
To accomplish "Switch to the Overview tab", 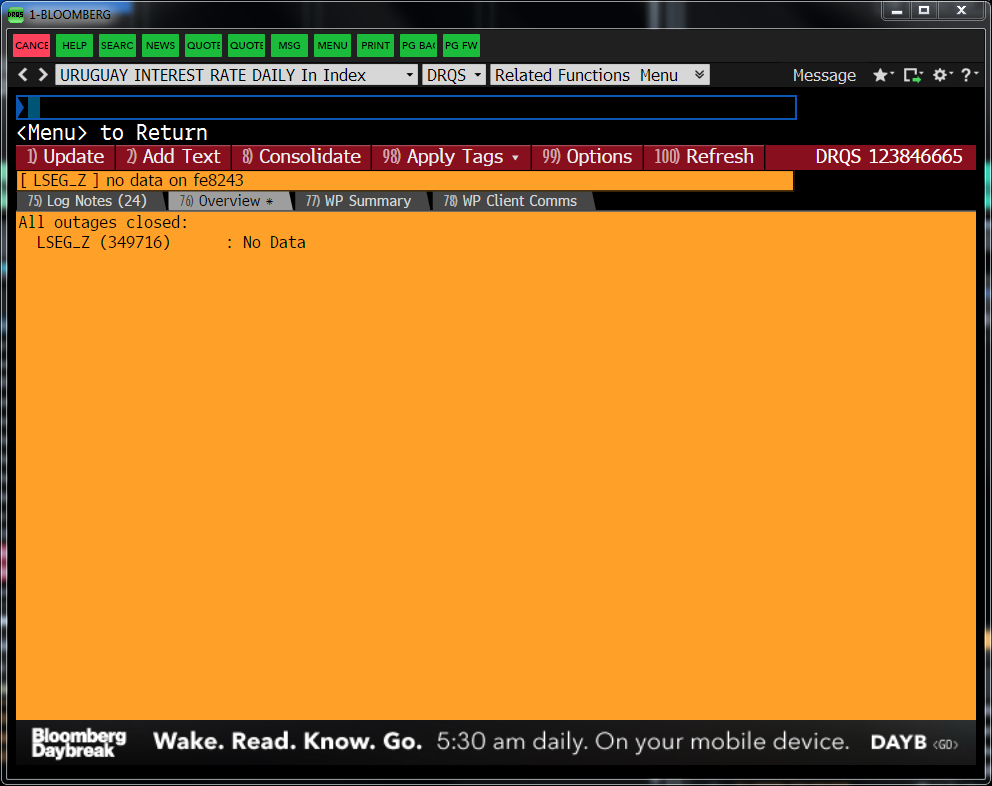I will point(228,201).
